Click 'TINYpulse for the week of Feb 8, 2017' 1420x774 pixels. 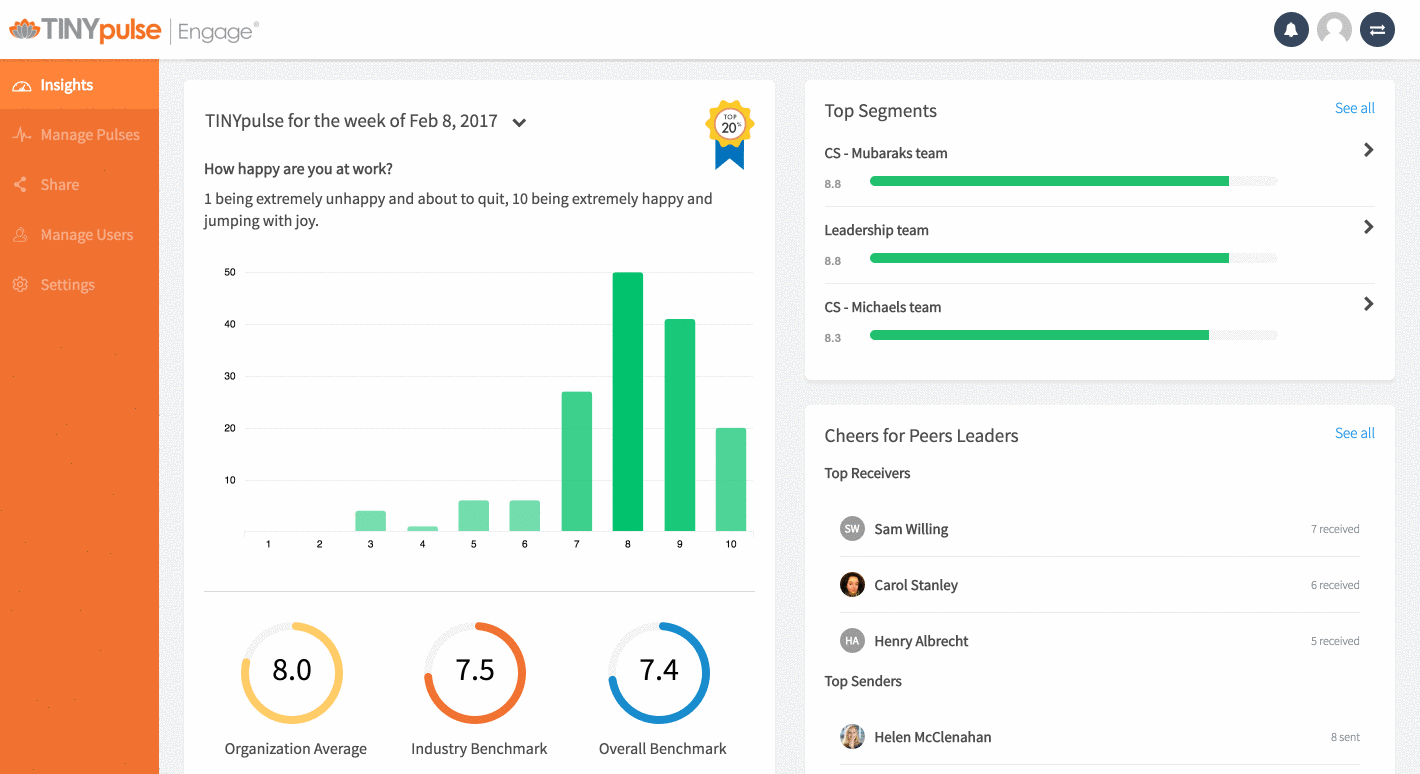[351, 121]
